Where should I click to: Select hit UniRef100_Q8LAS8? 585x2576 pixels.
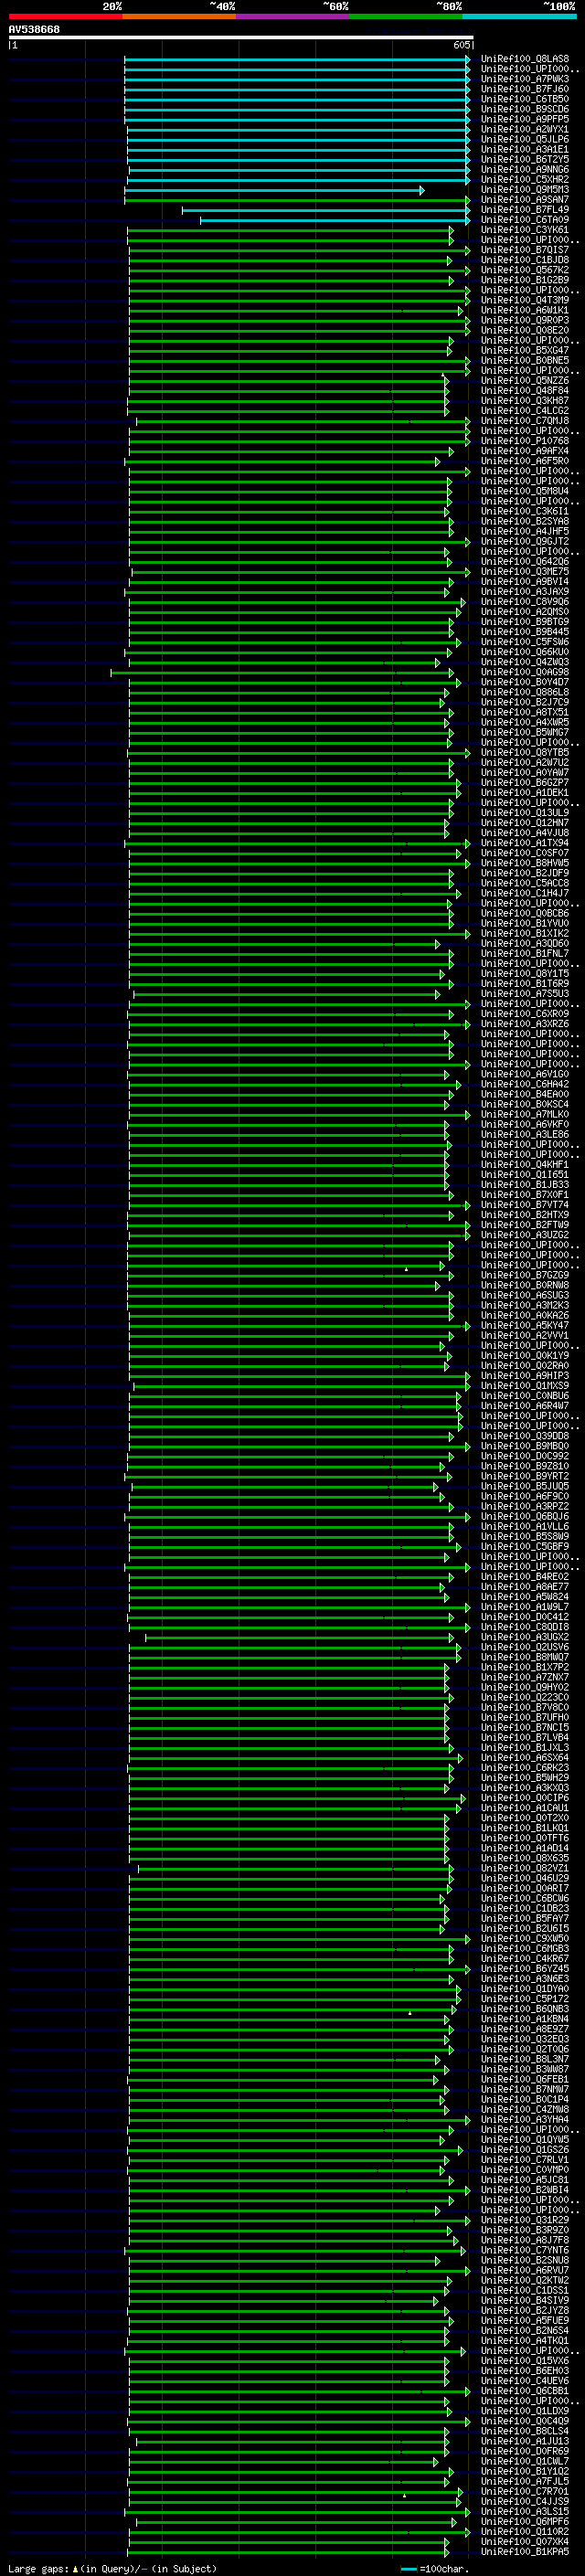click(x=525, y=59)
